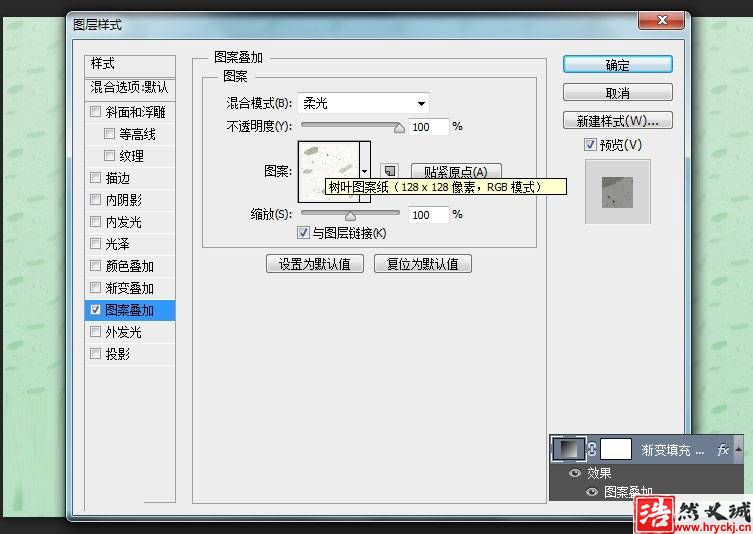Open the pattern picker dropdown arrow

(364, 171)
